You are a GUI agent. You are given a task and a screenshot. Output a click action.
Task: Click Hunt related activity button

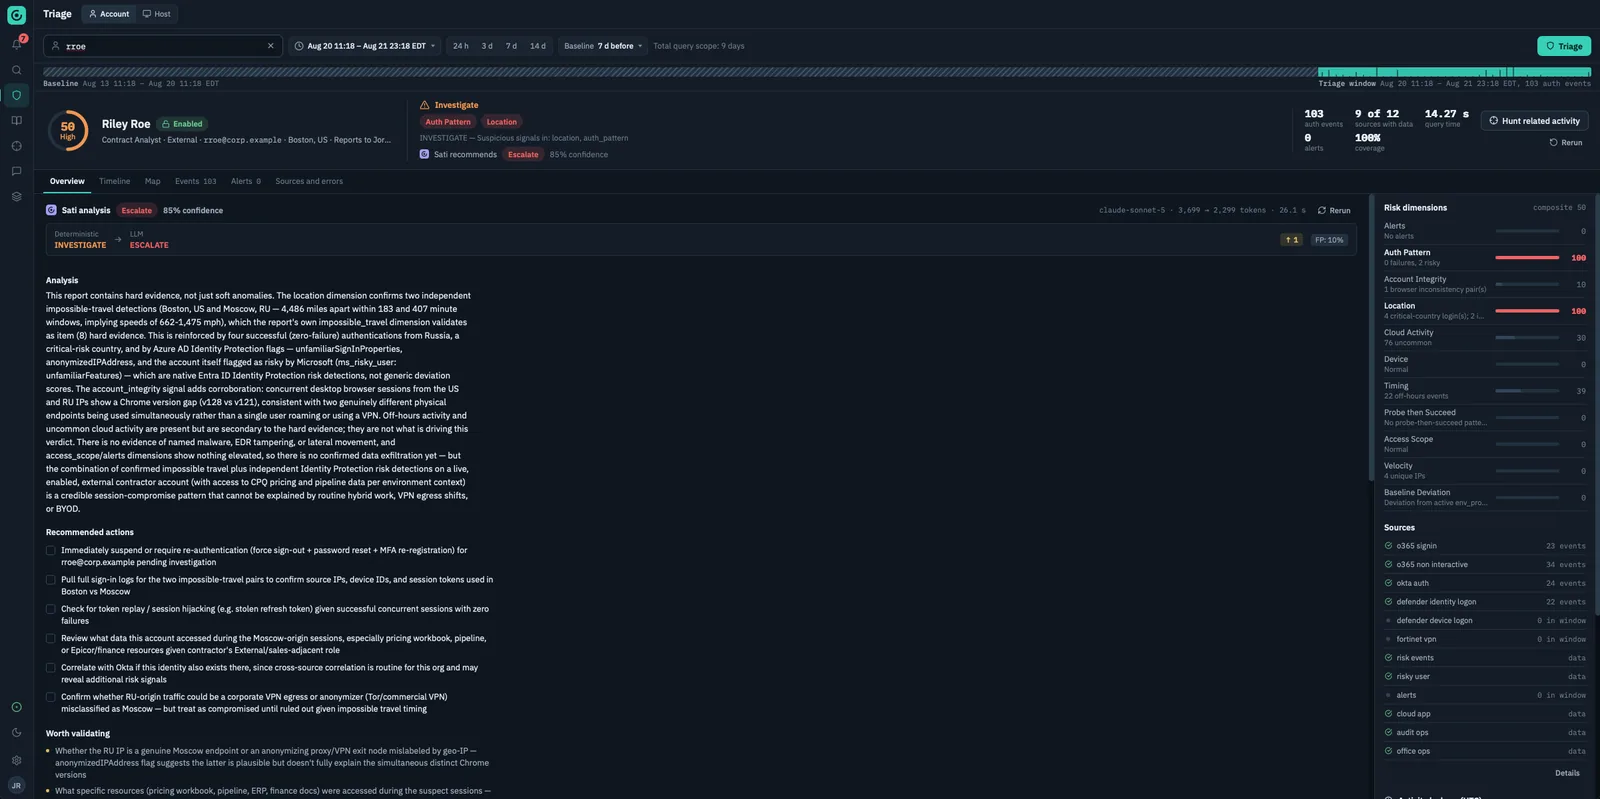click(1534, 121)
